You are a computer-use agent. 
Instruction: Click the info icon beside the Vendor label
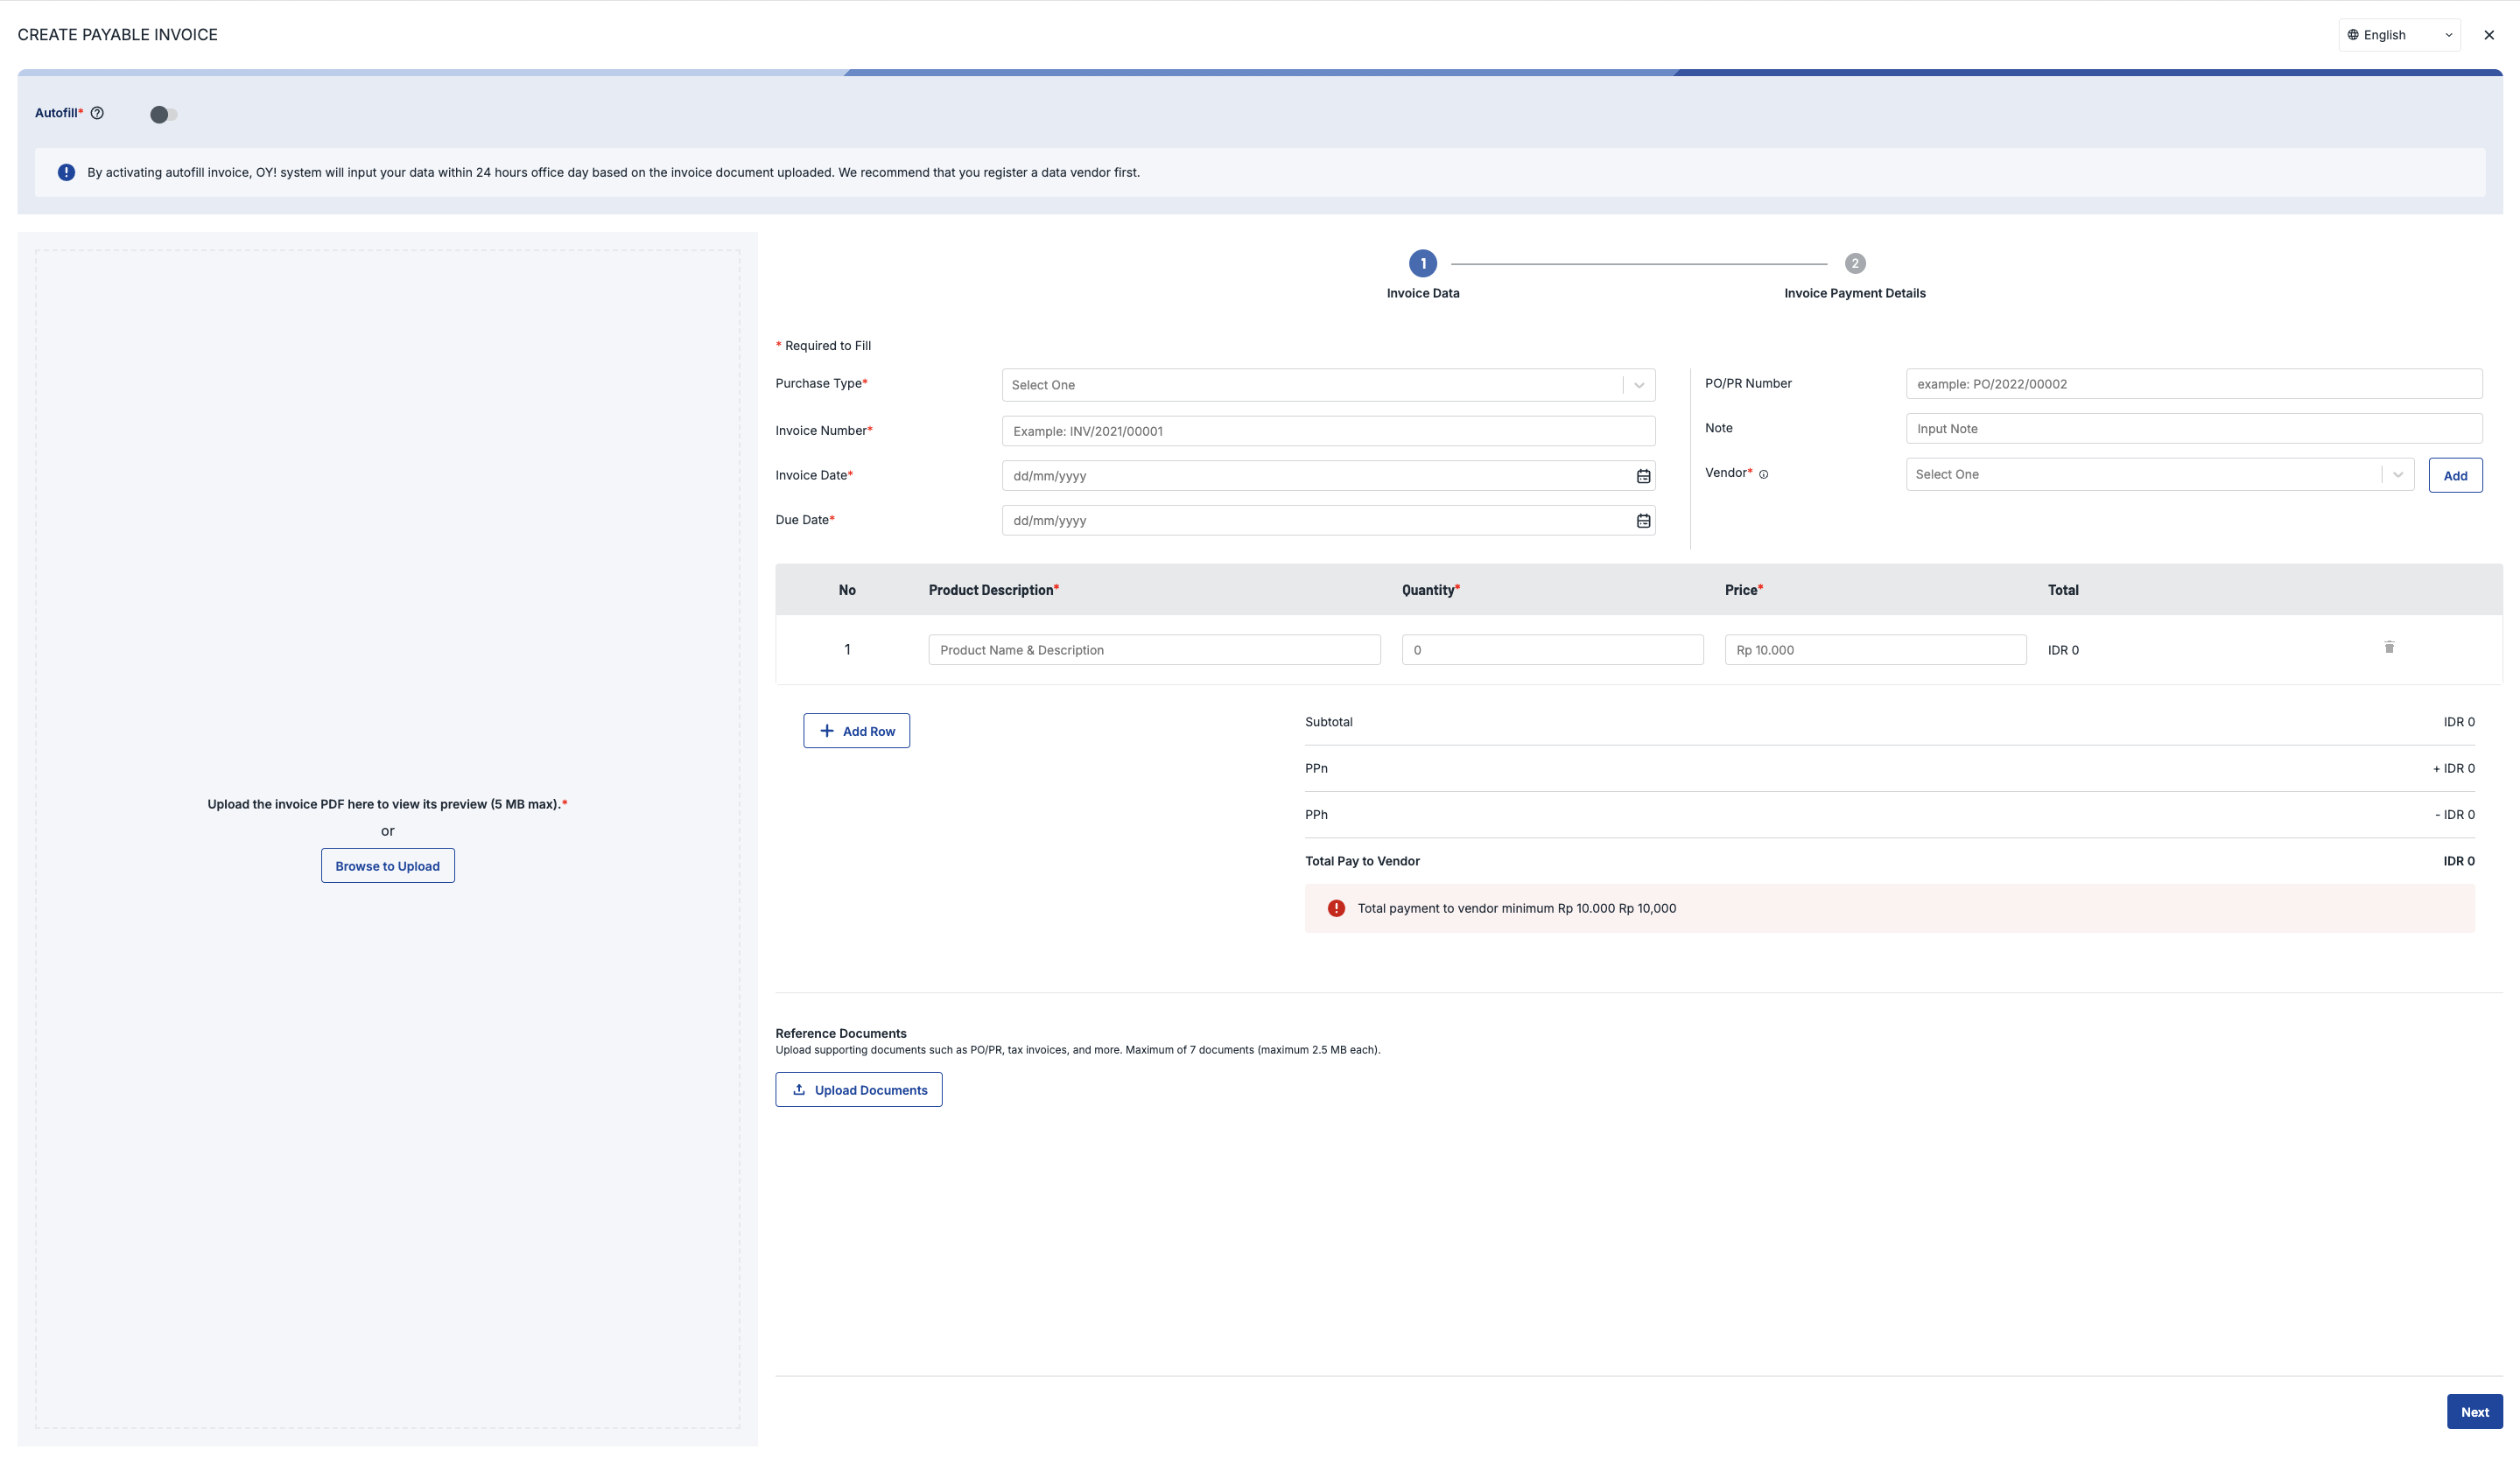click(1765, 474)
